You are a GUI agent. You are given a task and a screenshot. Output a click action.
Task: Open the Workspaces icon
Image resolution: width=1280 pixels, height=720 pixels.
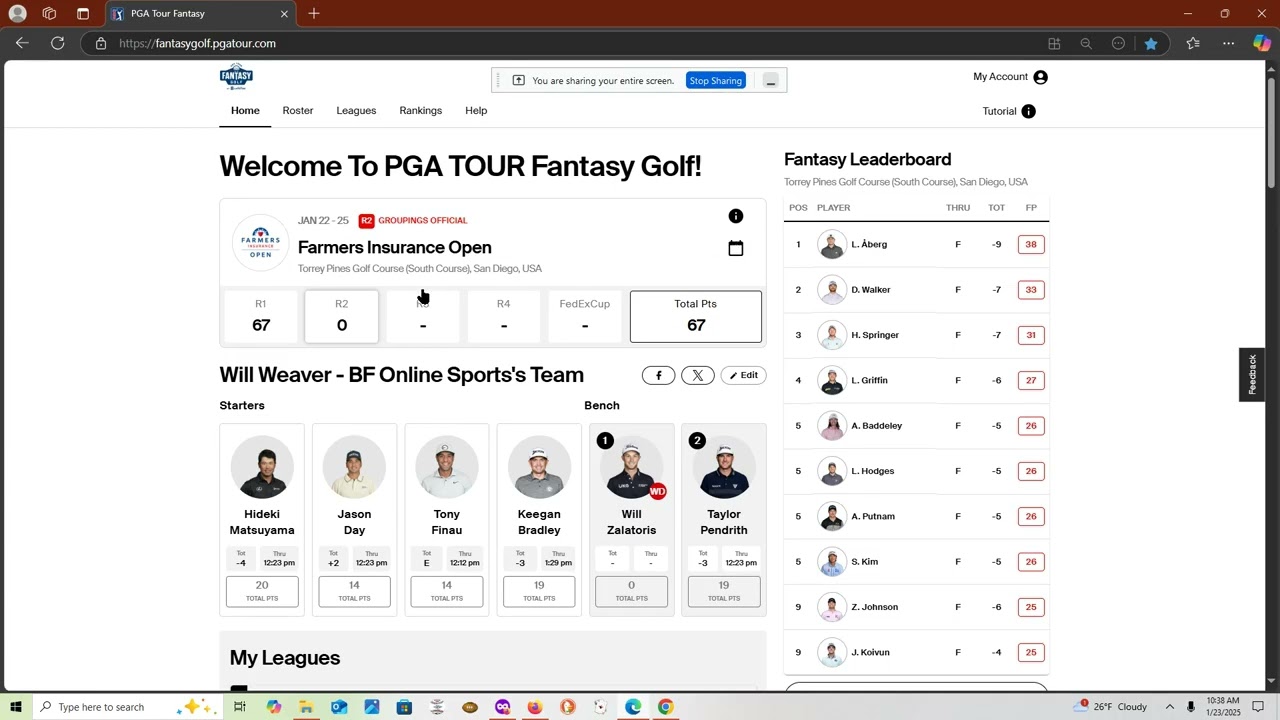point(49,13)
